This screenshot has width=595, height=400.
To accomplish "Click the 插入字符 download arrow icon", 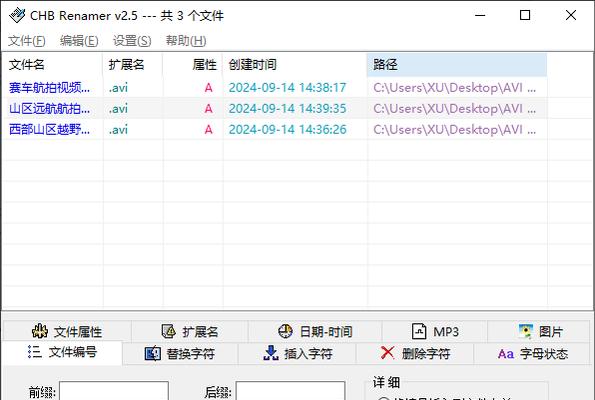I will (271, 353).
